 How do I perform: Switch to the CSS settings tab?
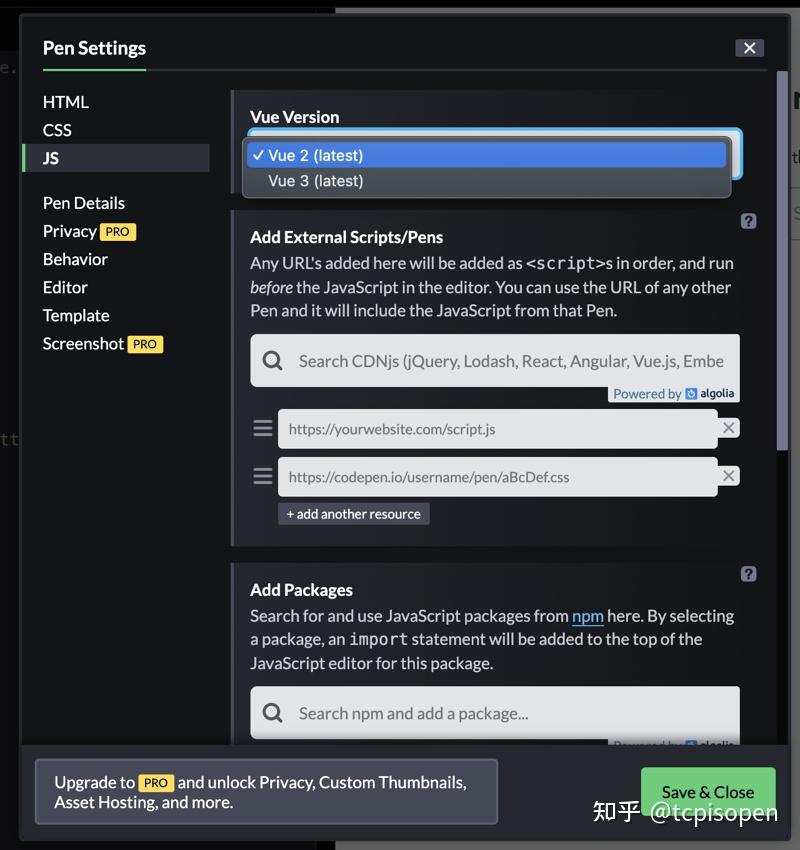[x=57, y=130]
